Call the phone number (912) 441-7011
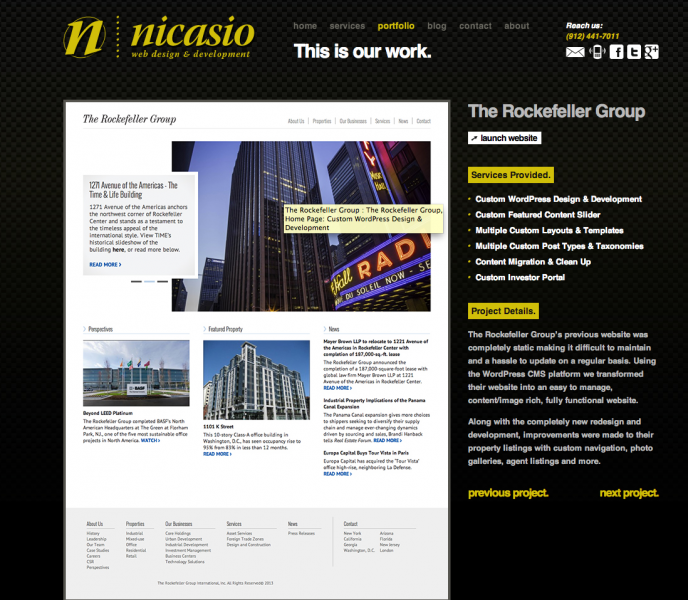This screenshot has width=688, height=600. point(593,37)
